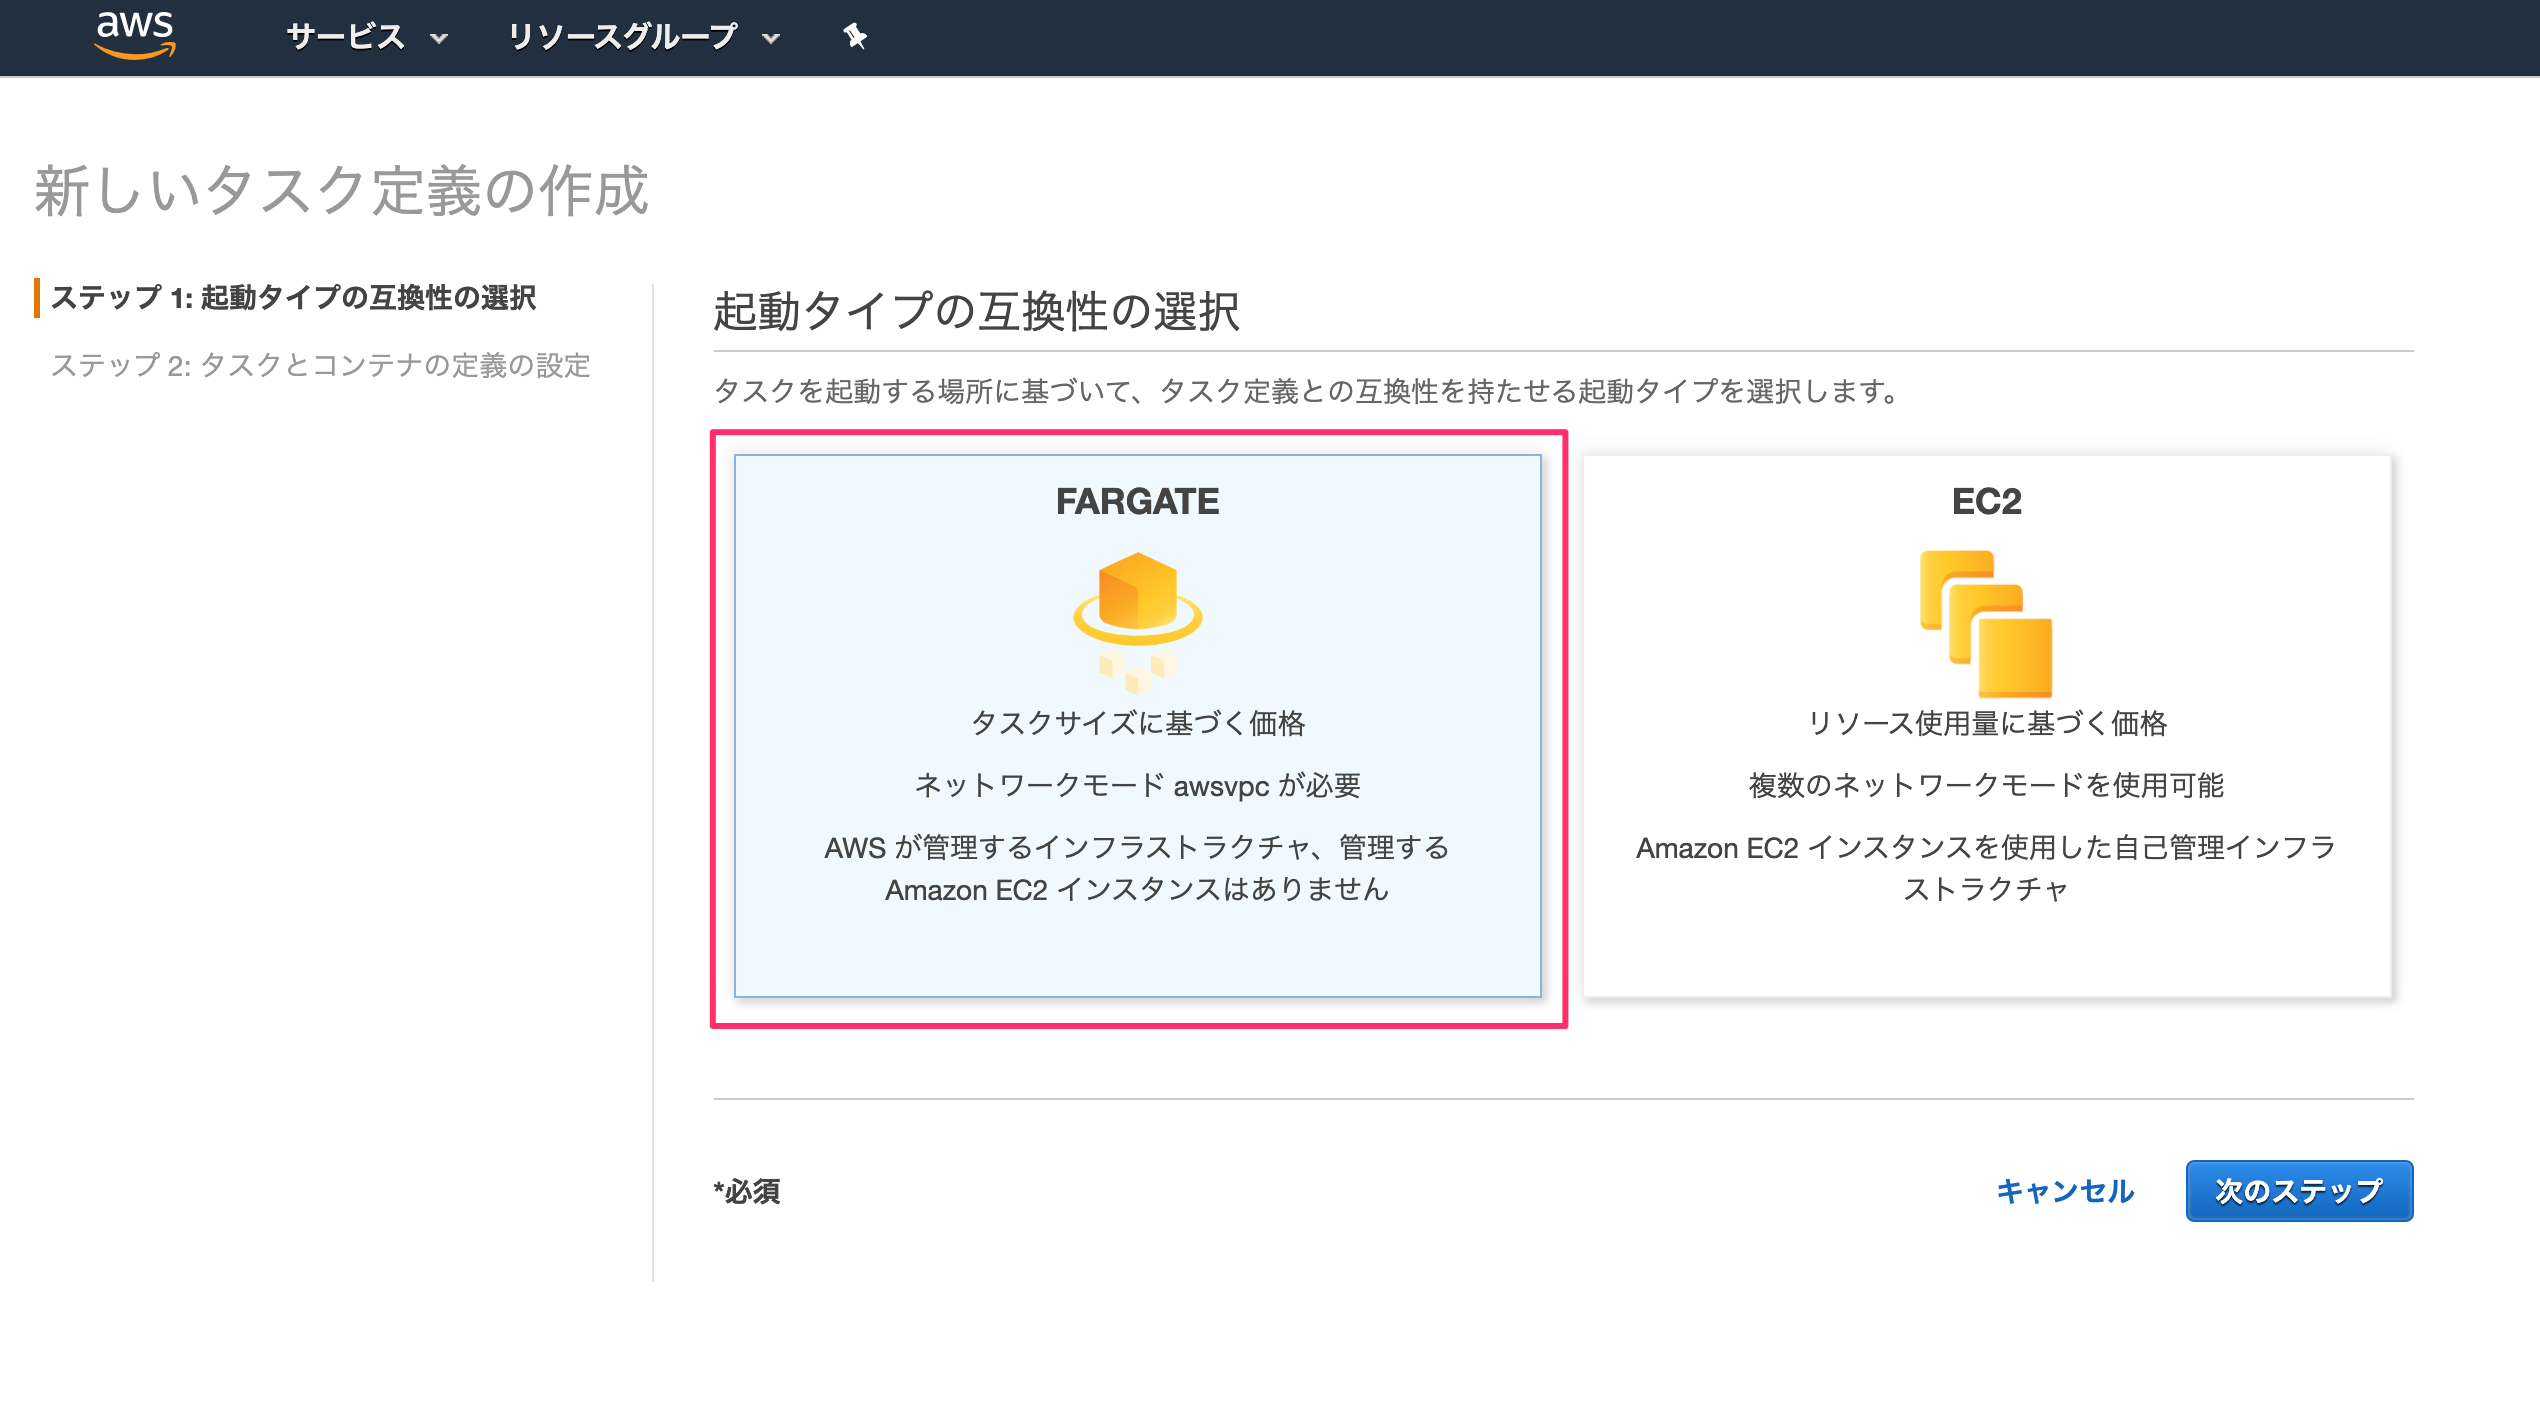2540x1414 pixels.
Task: Choose the FARGATE launch type heading
Action: tap(1137, 501)
